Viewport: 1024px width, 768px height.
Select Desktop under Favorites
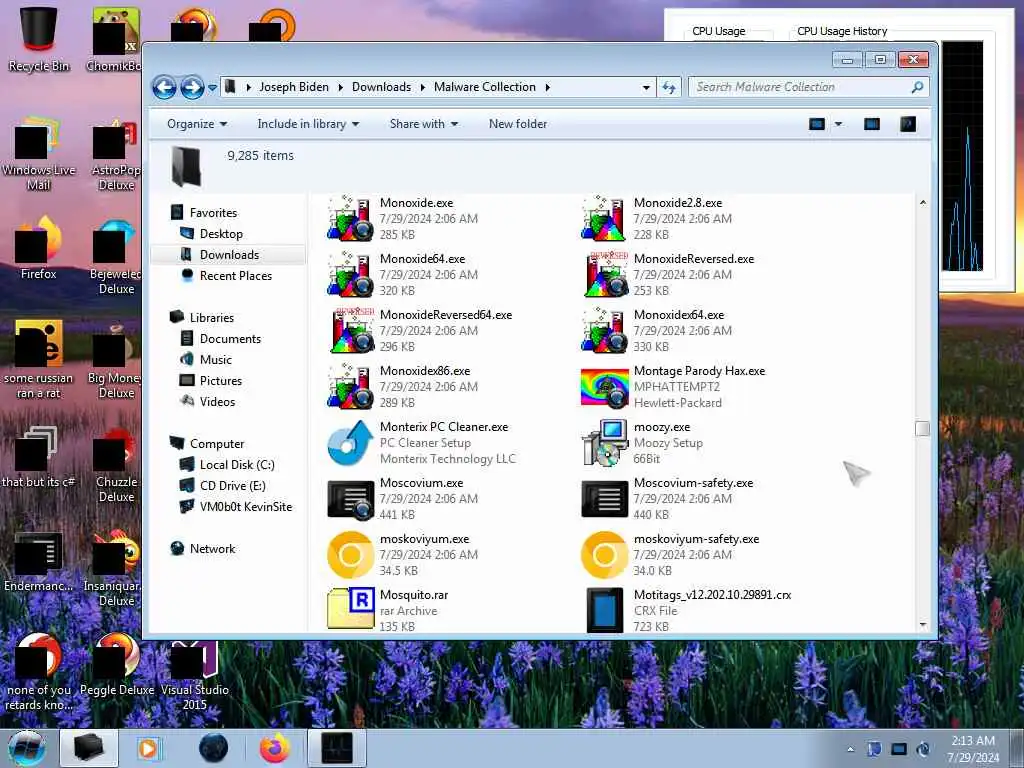pos(221,234)
